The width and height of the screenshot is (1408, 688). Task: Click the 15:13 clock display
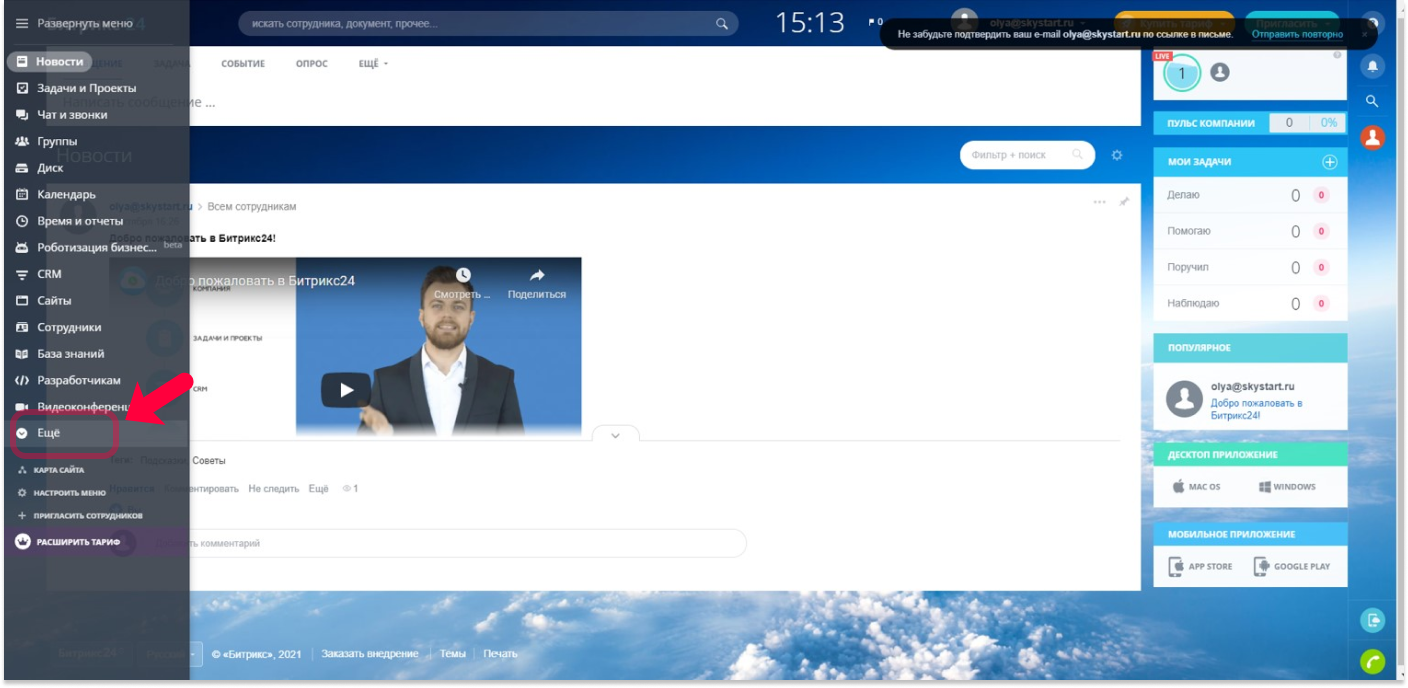[x=810, y=23]
